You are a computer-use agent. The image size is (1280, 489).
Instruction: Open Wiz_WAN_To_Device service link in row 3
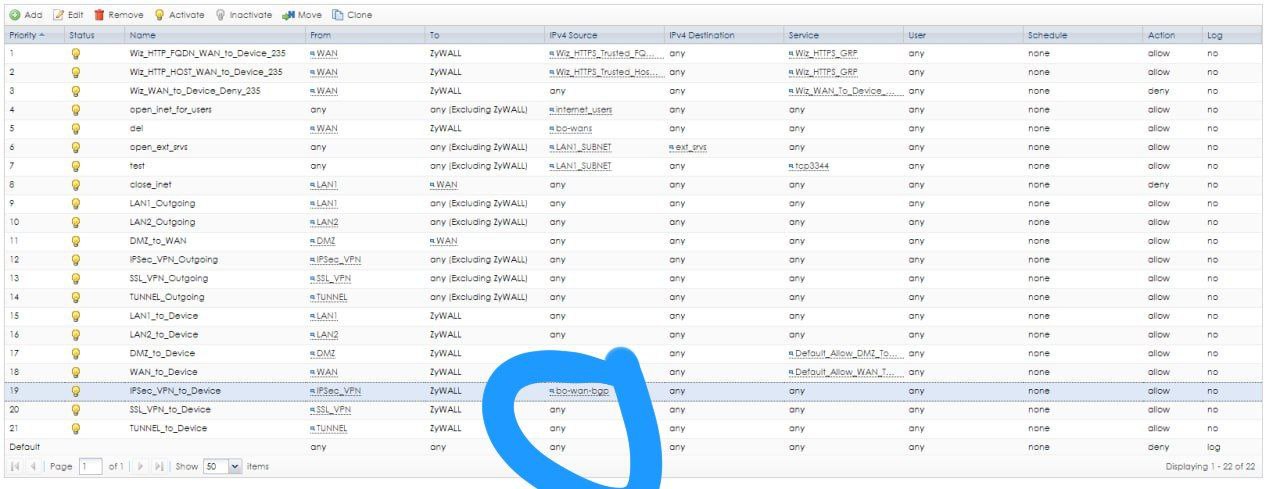pyautogui.click(x=845, y=91)
